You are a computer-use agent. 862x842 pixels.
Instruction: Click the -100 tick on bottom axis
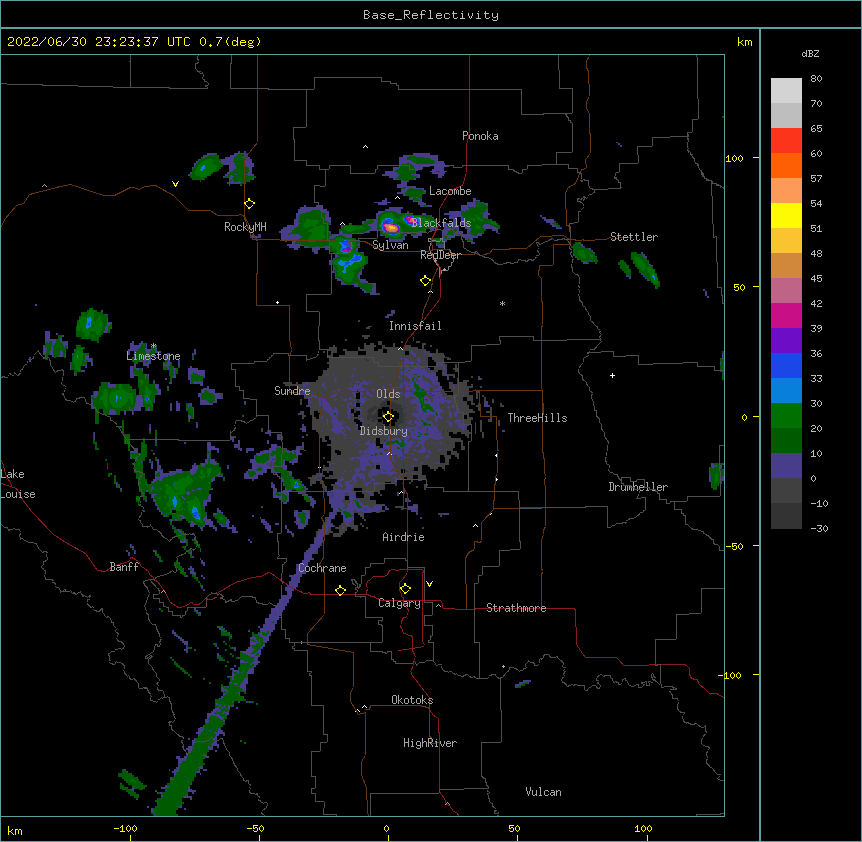pos(125,829)
